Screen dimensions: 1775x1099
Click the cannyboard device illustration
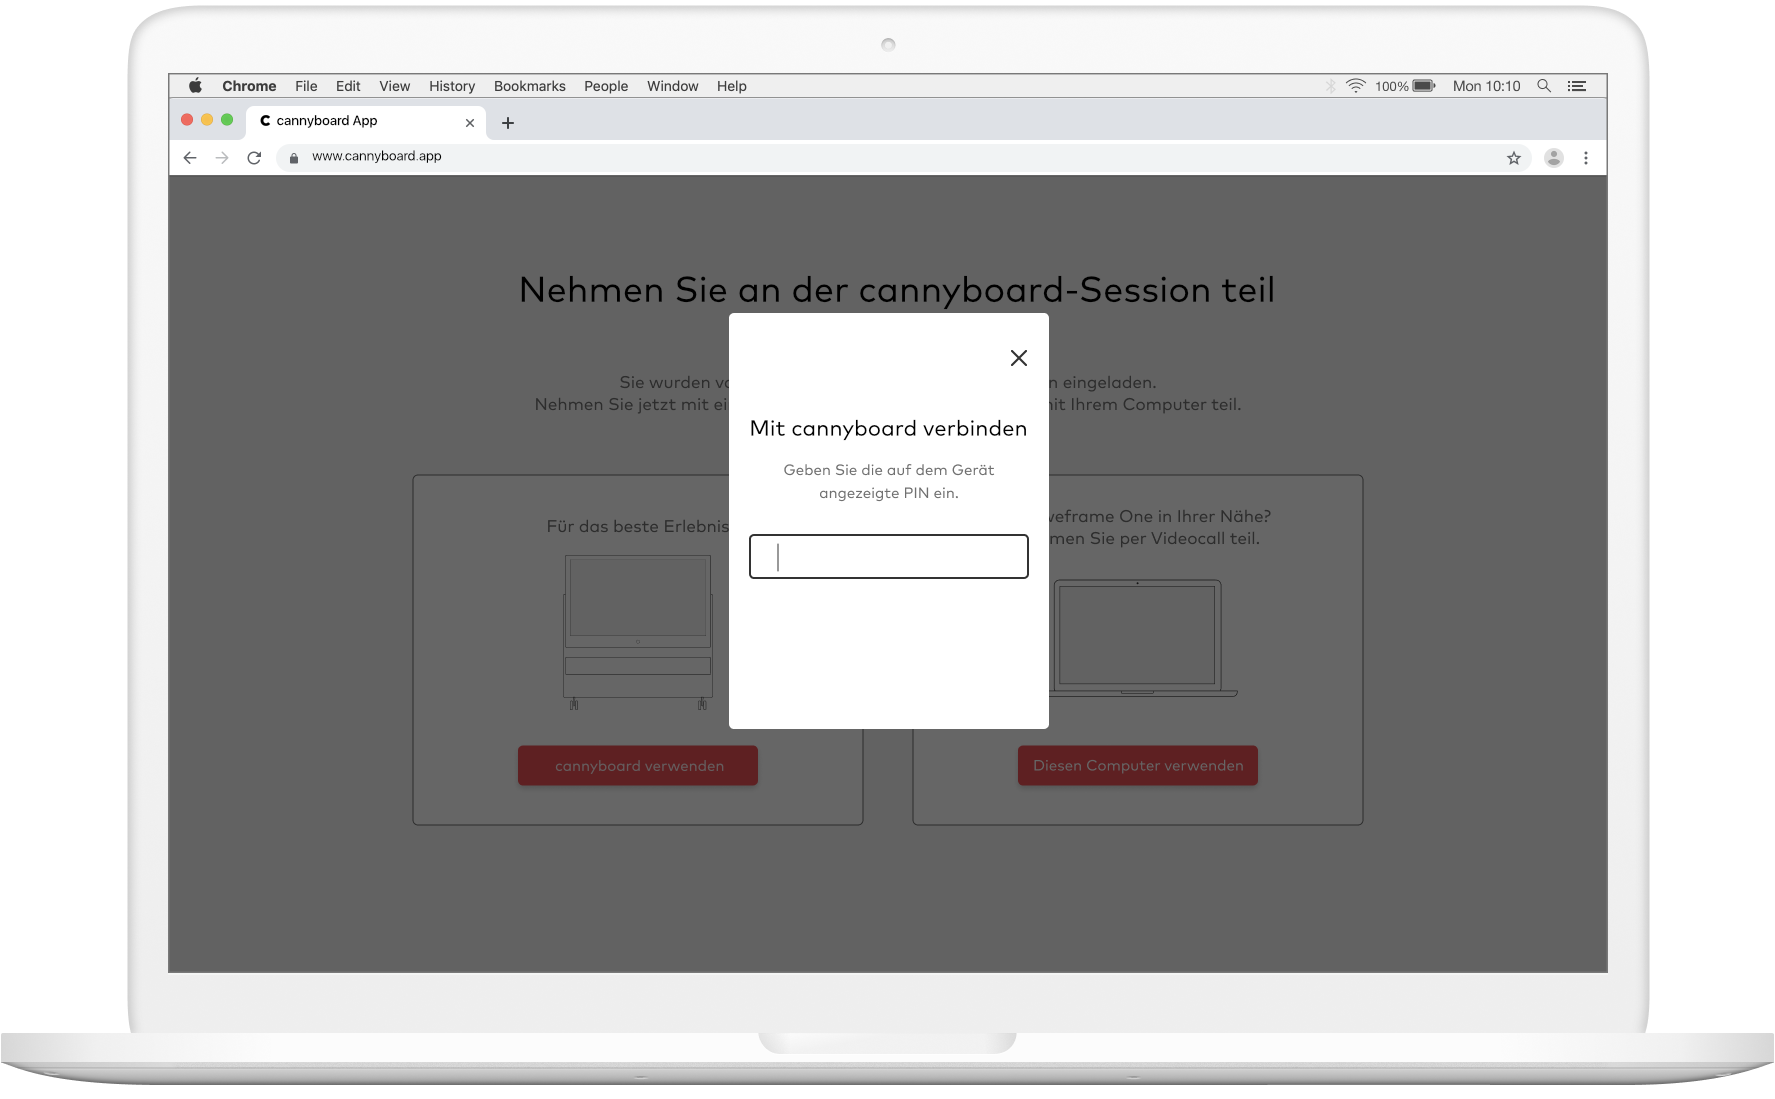pos(638,633)
